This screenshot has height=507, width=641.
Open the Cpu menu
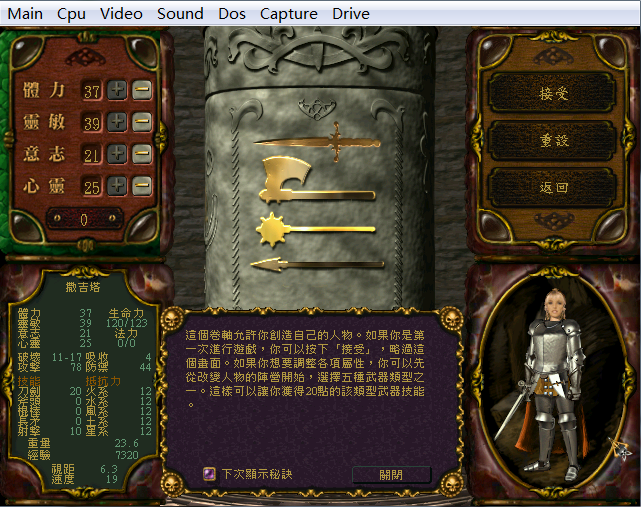tap(72, 14)
